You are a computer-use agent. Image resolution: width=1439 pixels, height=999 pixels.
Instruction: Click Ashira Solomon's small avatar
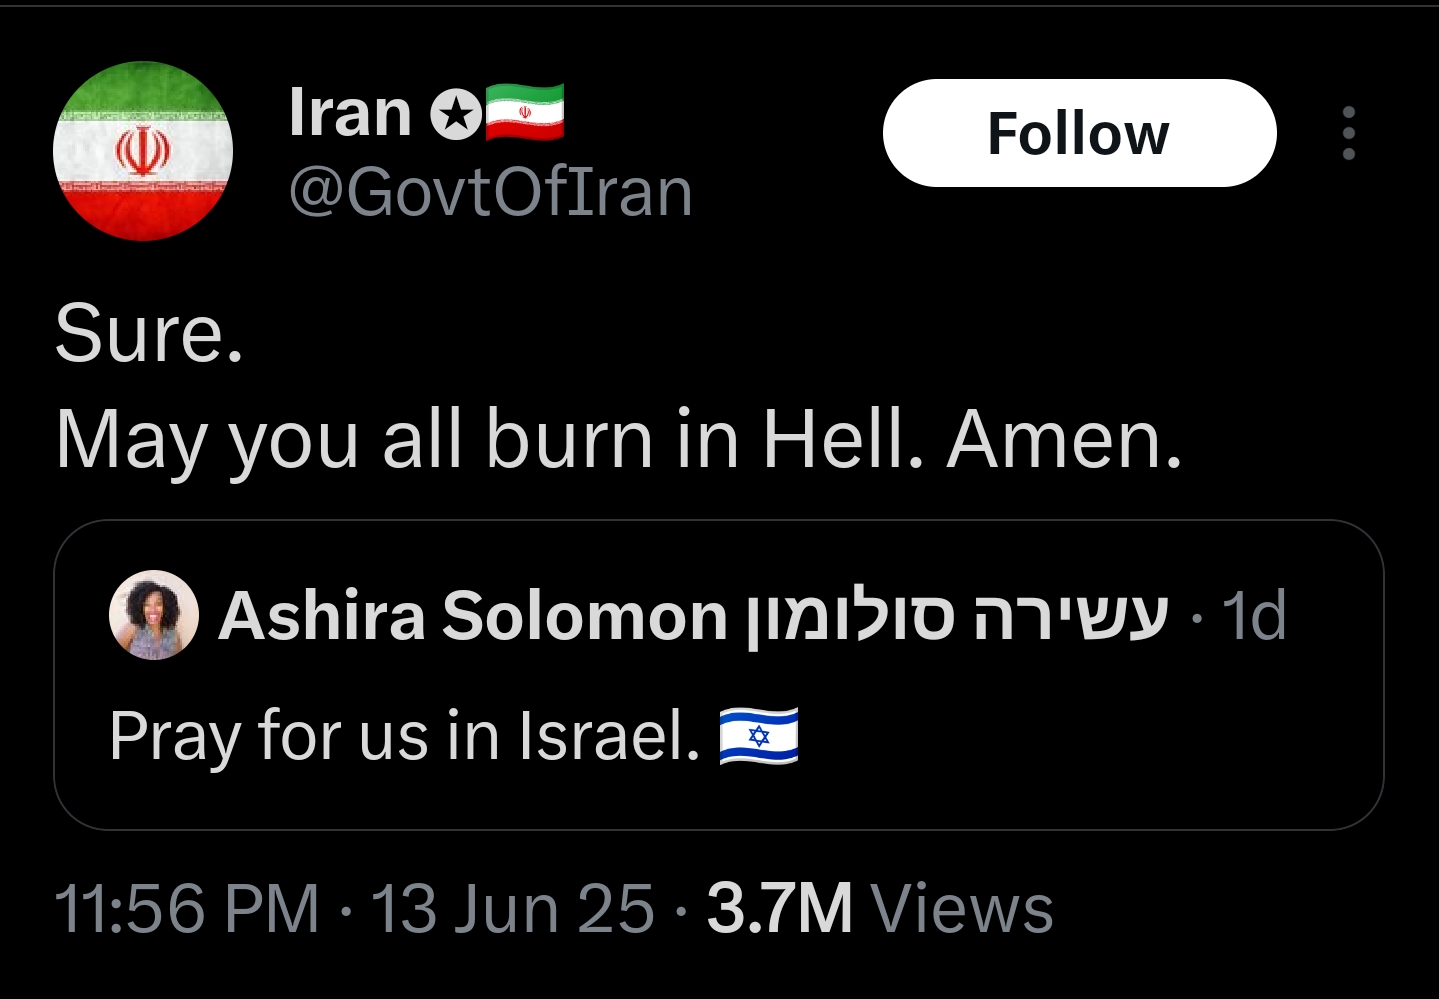(153, 615)
